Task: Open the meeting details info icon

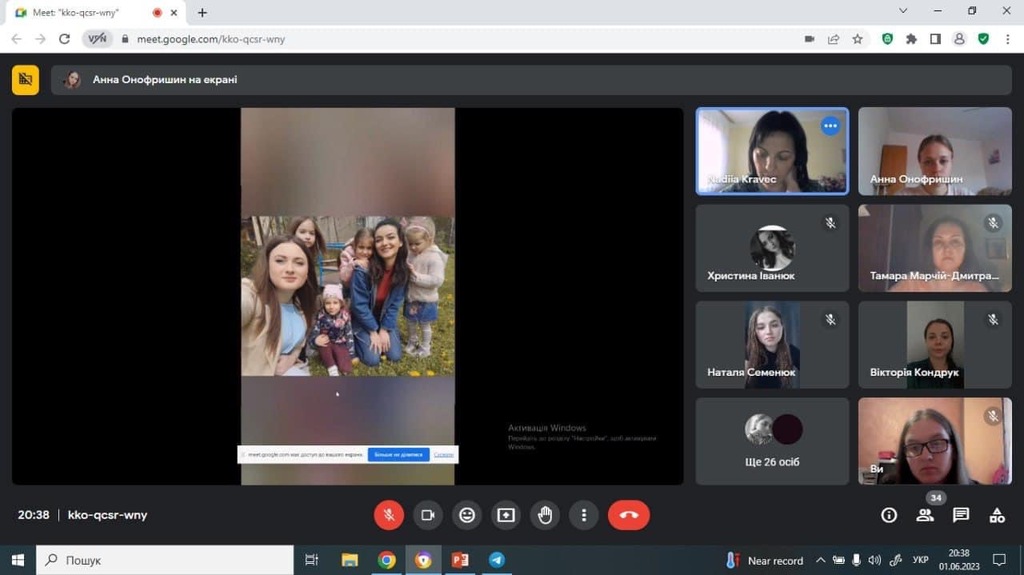Action: pos(889,515)
